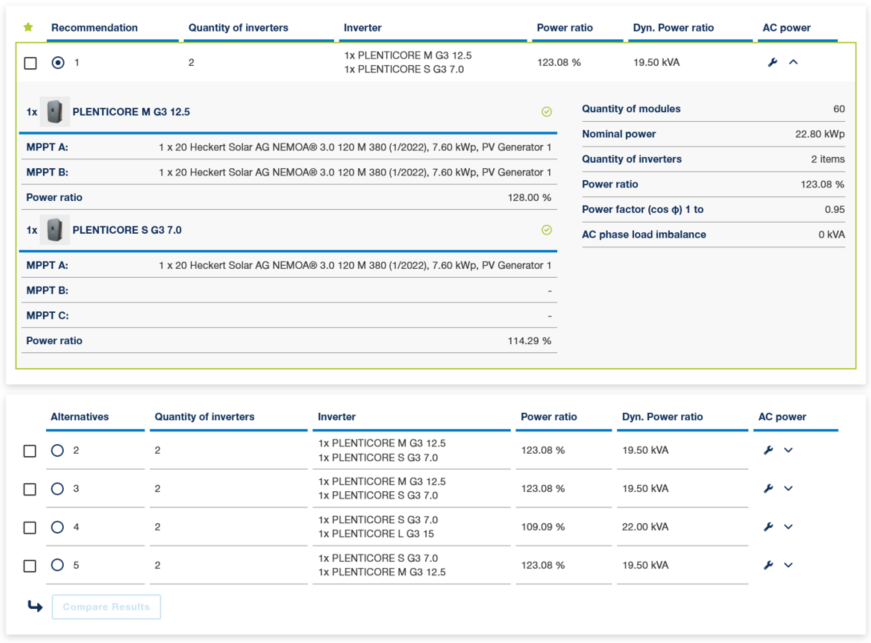The height and width of the screenshot is (643, 871).
Task: Click green check status of PLENTICORE M G3 12.5
Action: (547, 112)
